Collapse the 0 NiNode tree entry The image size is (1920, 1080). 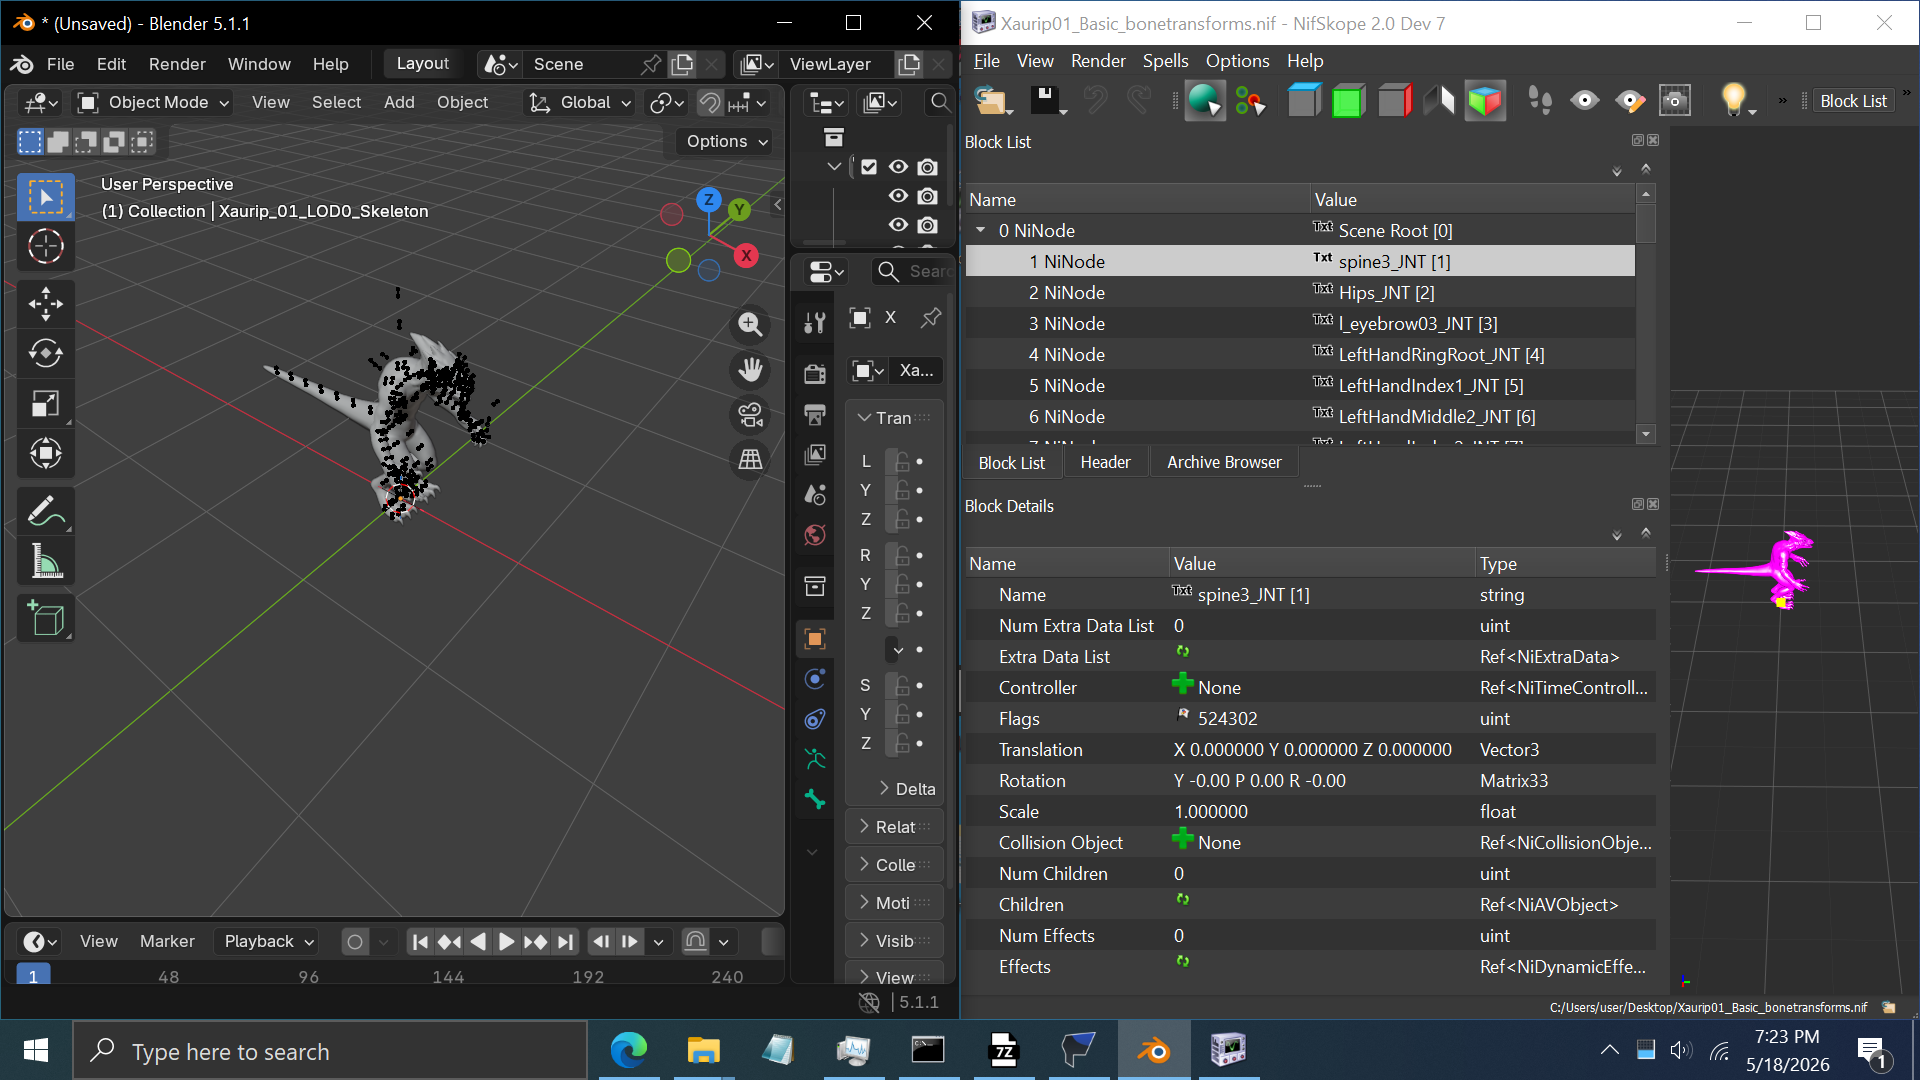[x=980, y=231]
